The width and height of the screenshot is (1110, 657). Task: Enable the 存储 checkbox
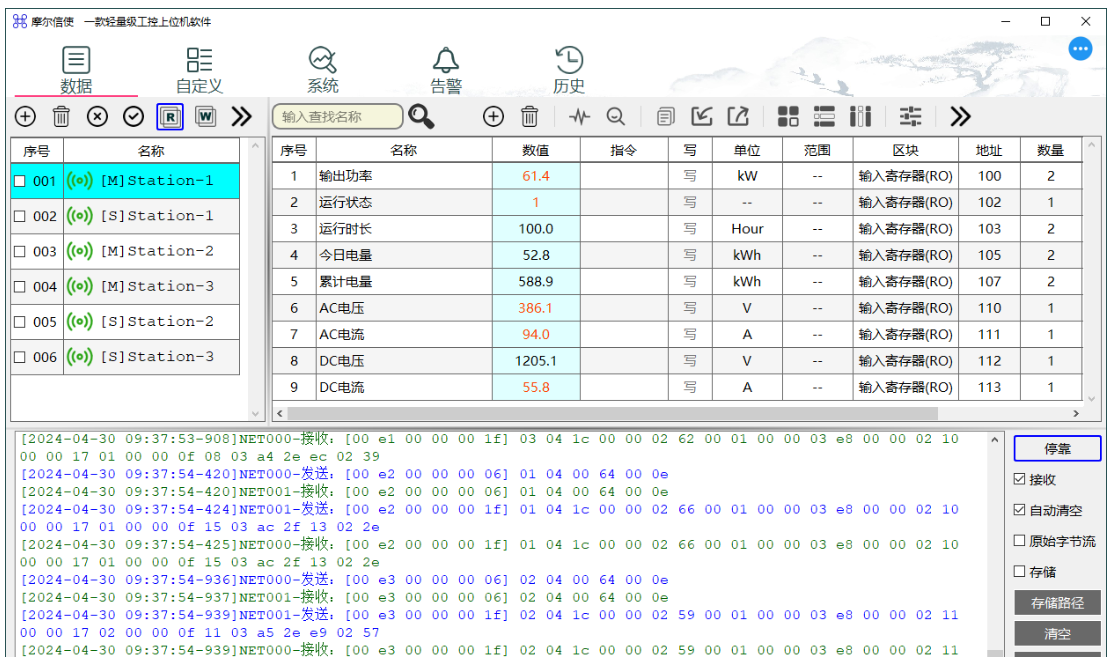point(1019,571)
